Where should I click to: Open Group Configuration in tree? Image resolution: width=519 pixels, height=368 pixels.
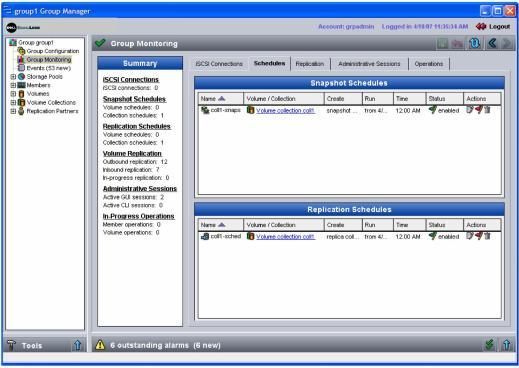(x=53, y=51)
